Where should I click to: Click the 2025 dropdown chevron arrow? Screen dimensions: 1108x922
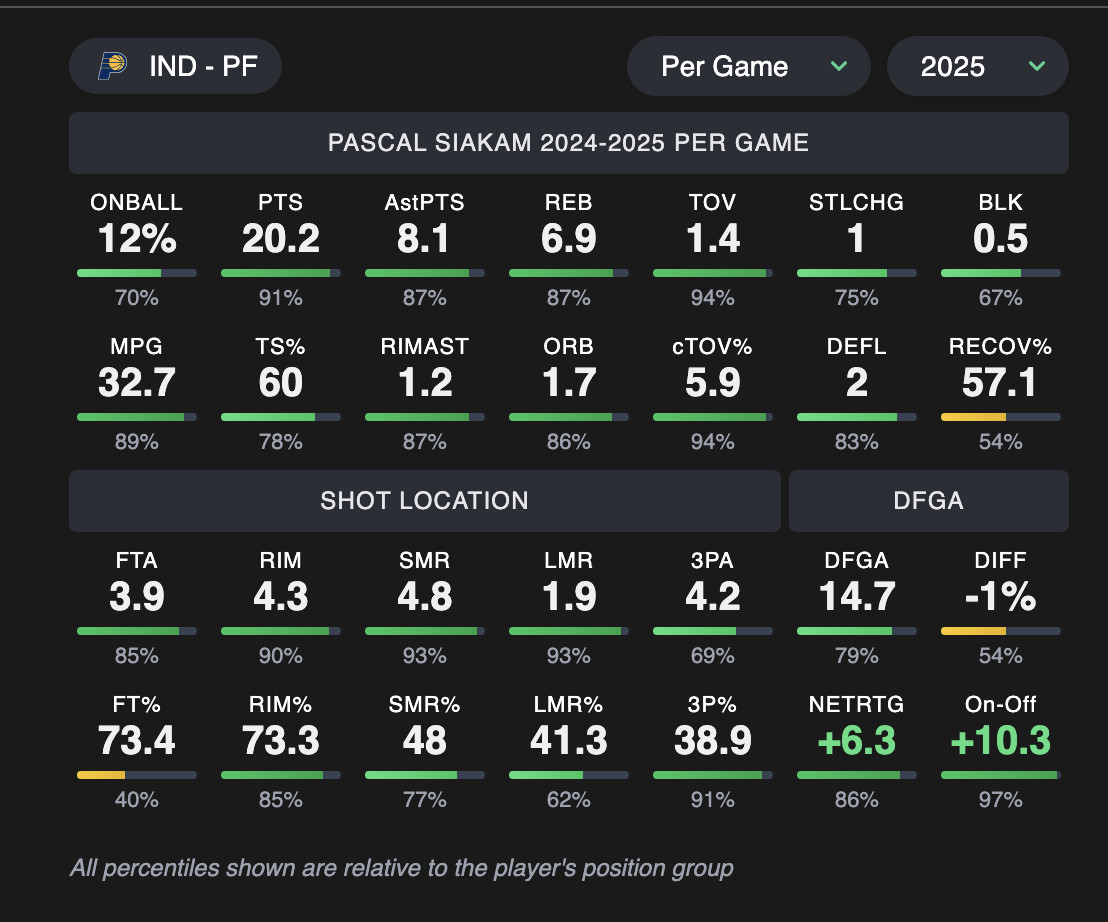point(1037,67)
